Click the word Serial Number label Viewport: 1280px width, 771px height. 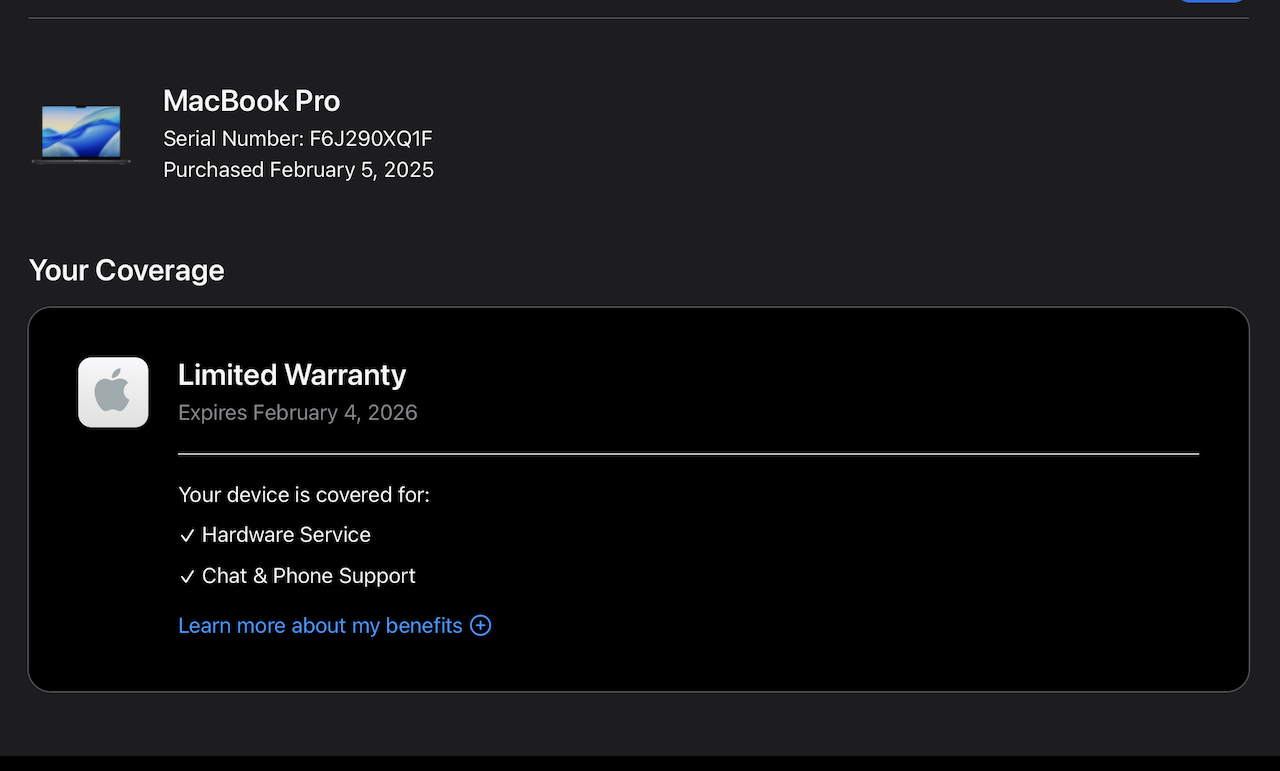pos(232,139)
